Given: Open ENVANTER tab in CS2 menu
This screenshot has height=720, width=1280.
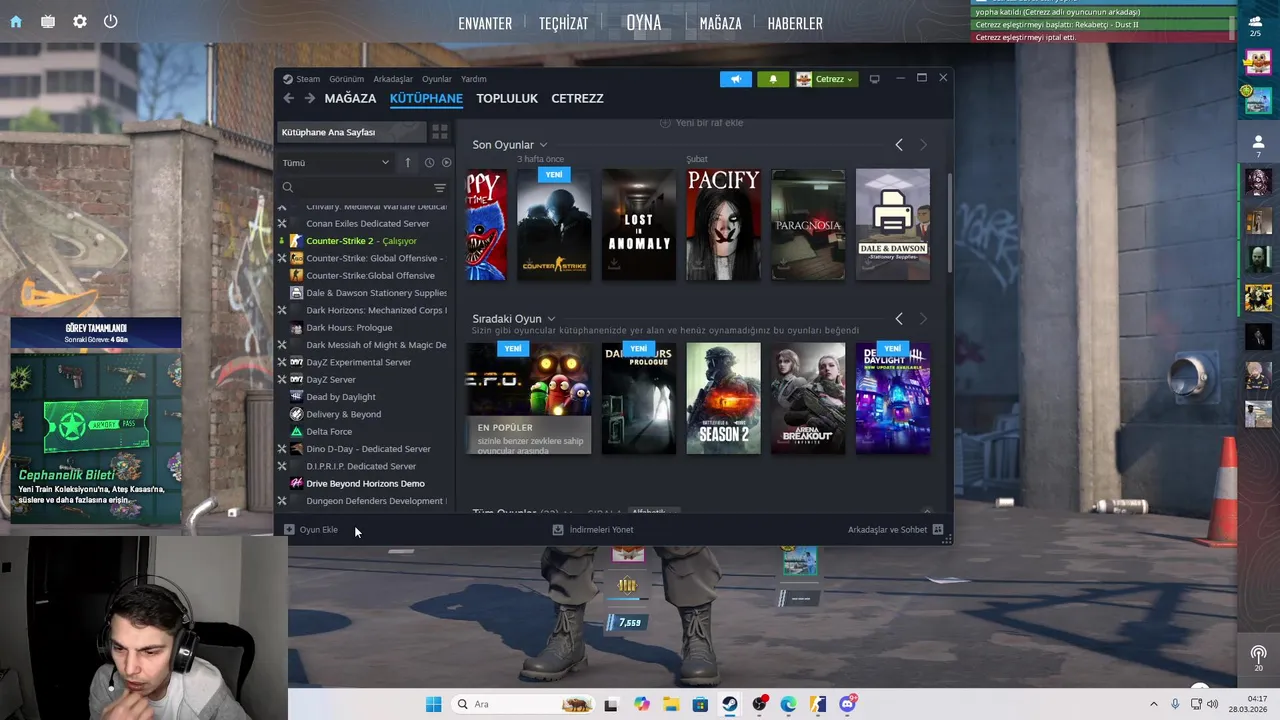Looking at the screenshot, I should [485, 23].
